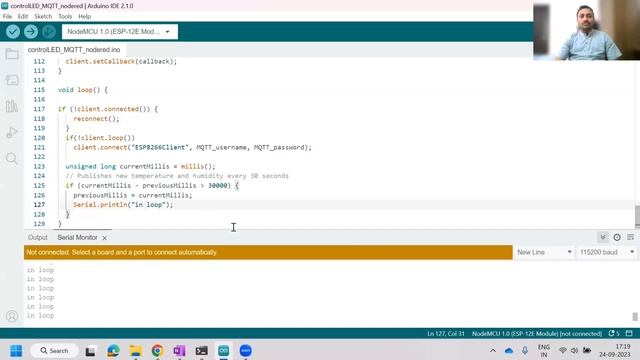Image resolution: width=640 pixels, height=360 pixels.
Task: Open the File menu
Action: coord(7,16)
